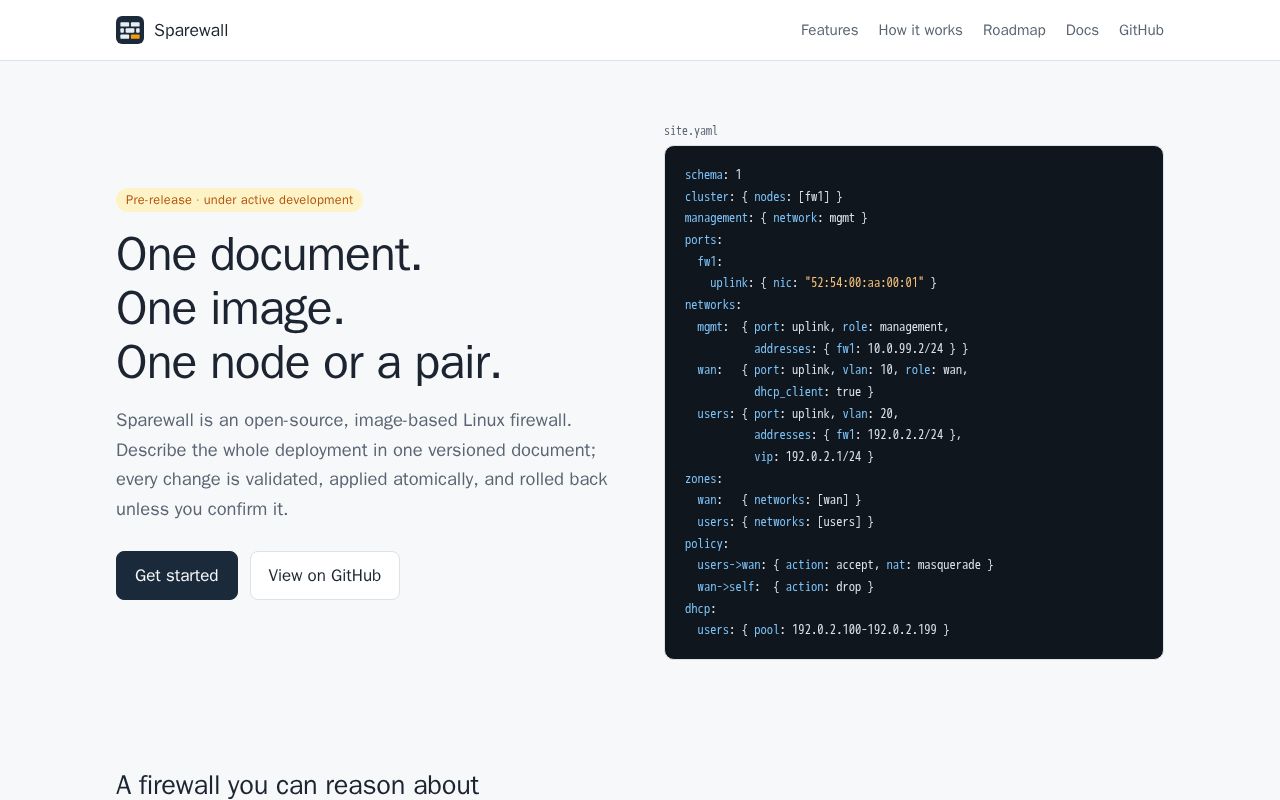Click the 'users->wan' policy line
Screen dimensions: 1280x800
pyautogui.click(x=845, y=565)
